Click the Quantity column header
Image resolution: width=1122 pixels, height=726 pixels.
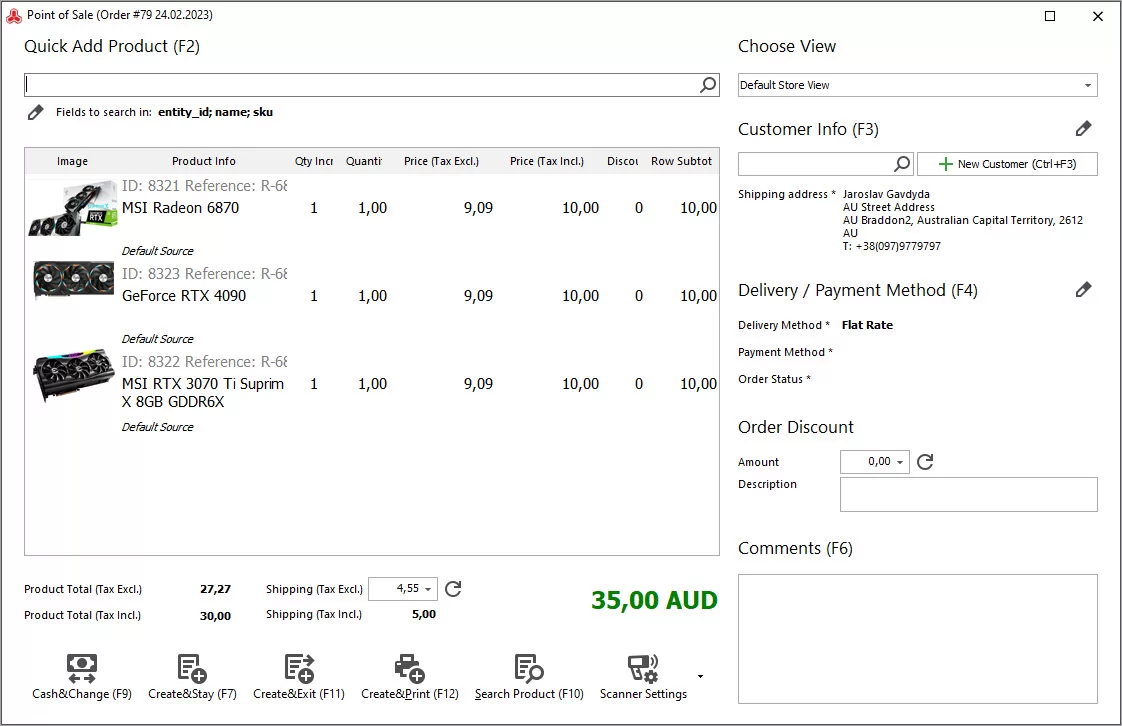[x=364, y=161]
